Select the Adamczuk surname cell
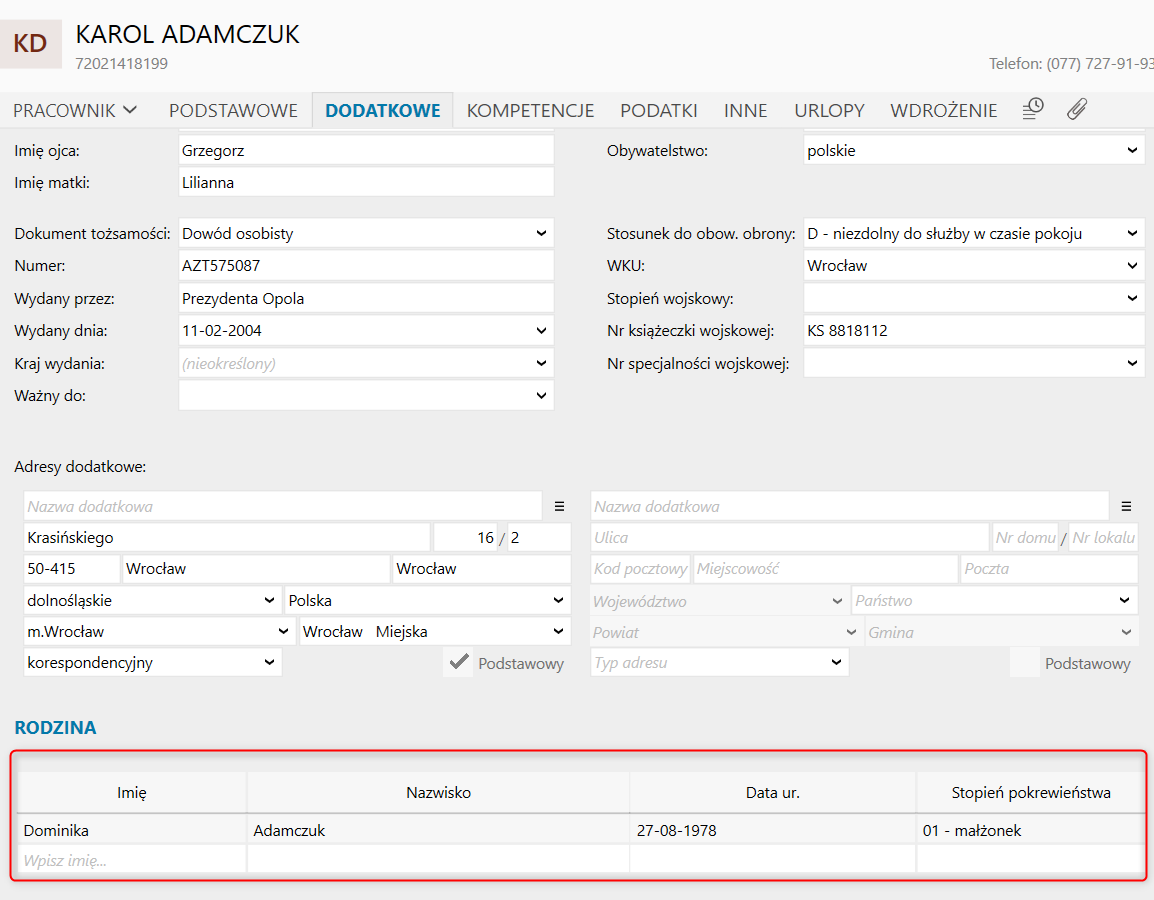 point(439,830)
